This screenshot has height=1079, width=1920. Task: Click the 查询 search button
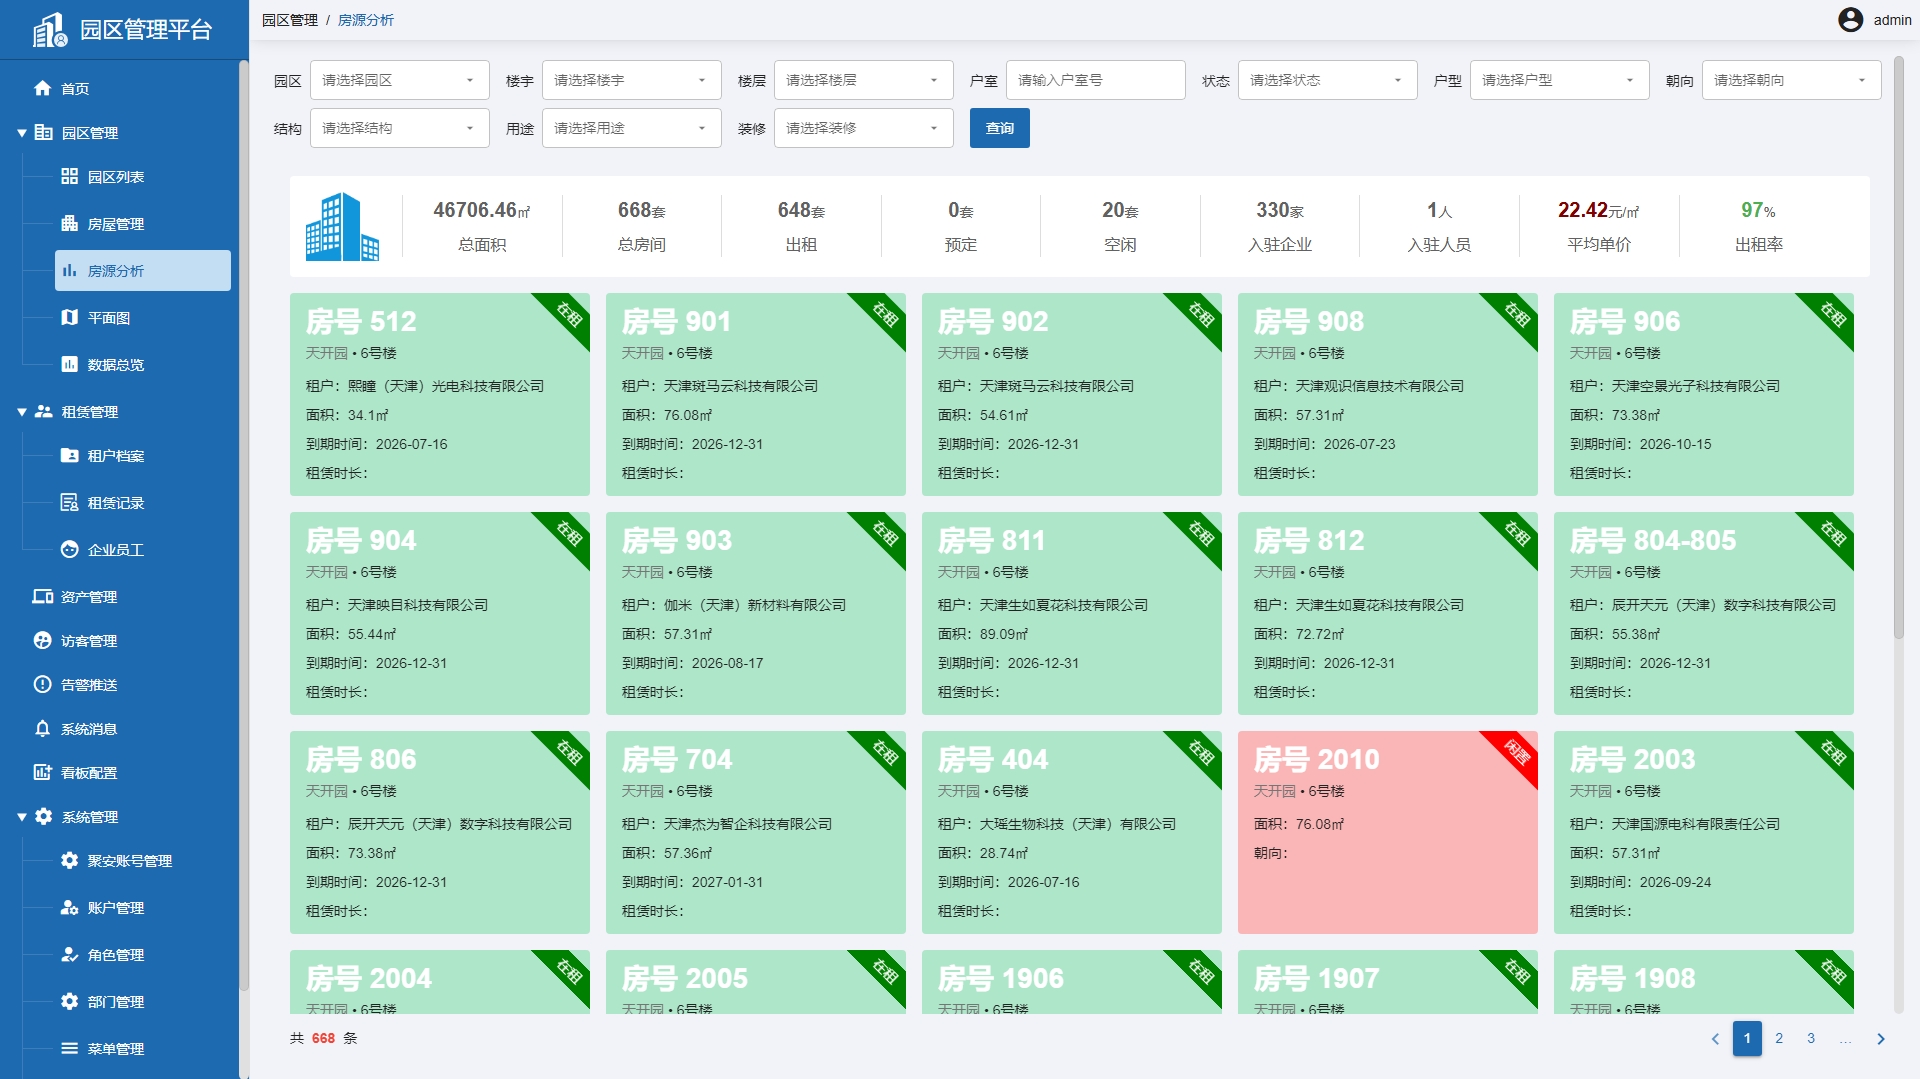coord(999,128)
